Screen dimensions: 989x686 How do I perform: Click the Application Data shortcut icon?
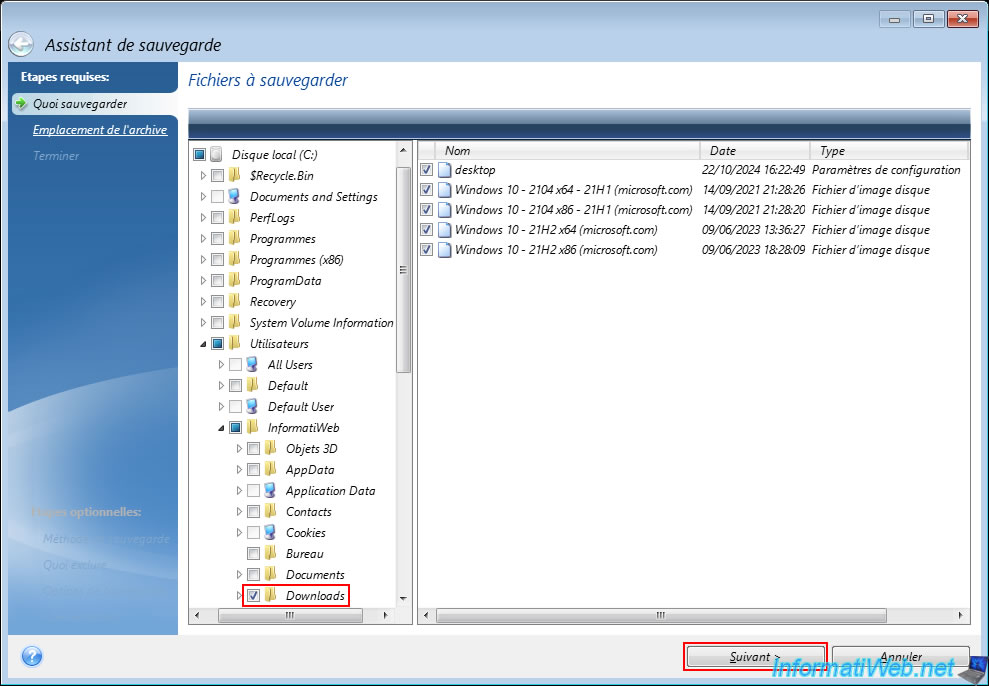click(271, 491)
